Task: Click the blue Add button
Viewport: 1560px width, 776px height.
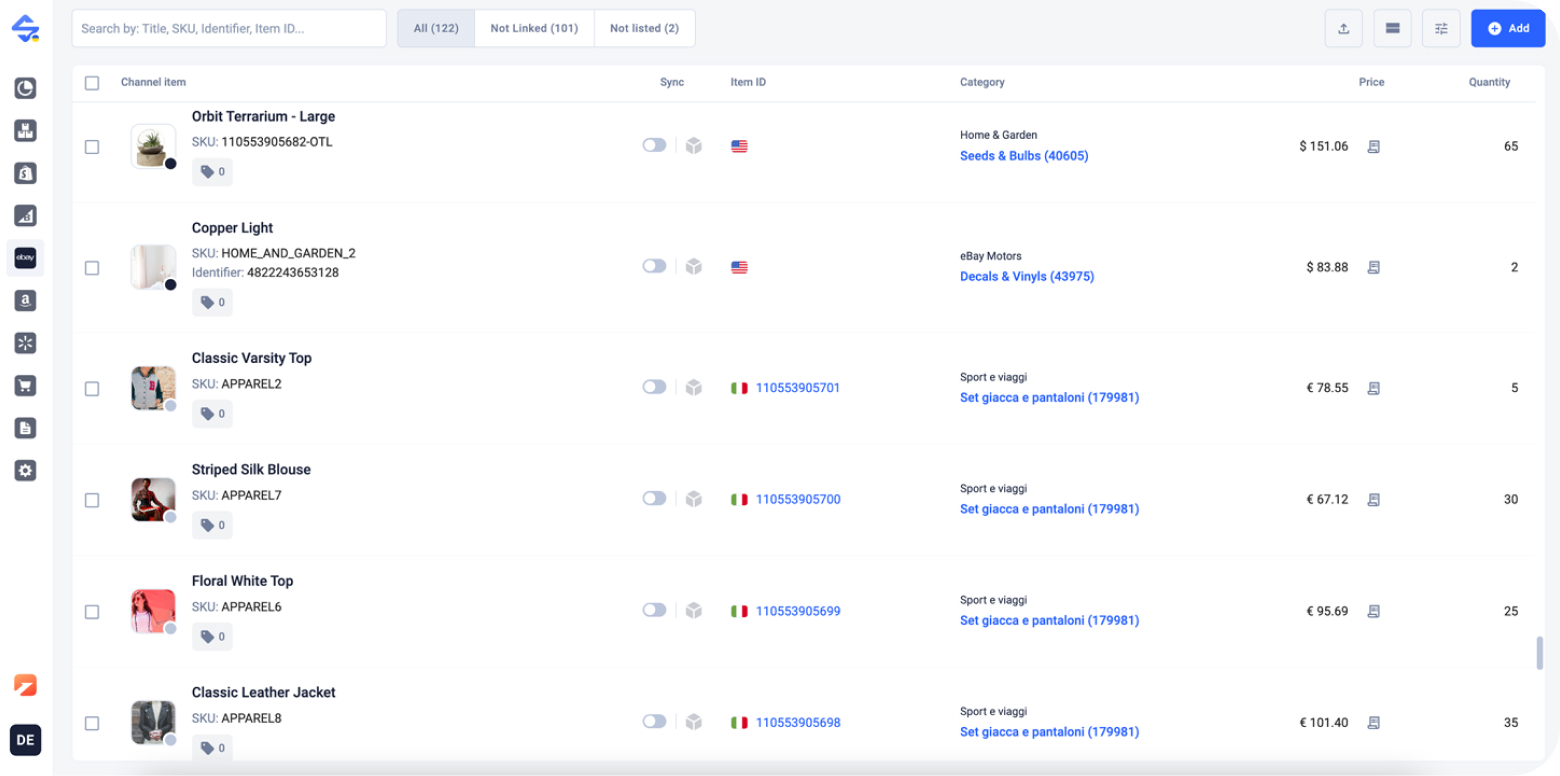Action: (1508, 29)
